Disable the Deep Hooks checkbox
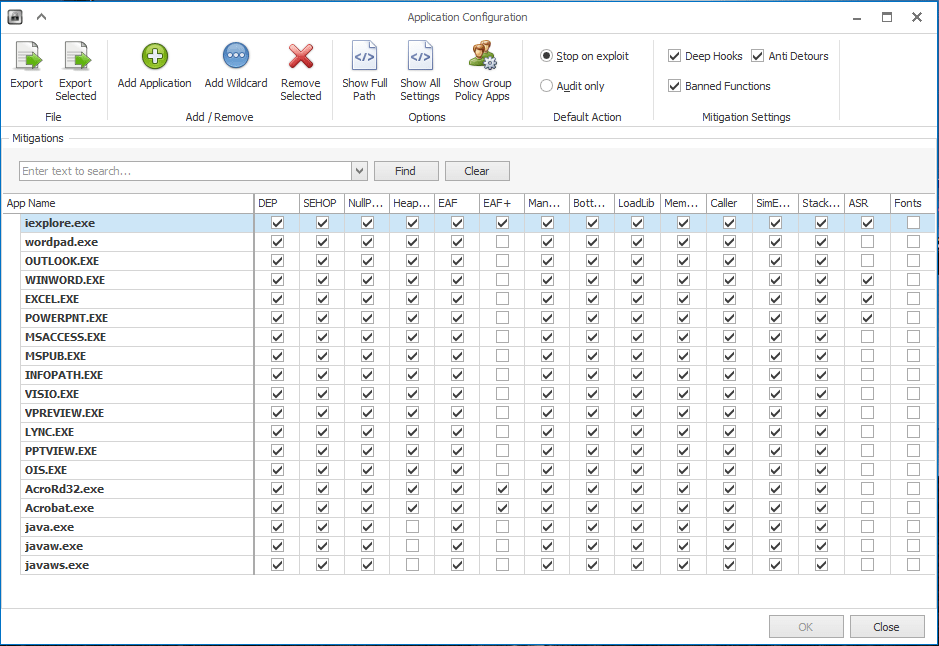This screenshot has height=646, width=939. tap(675, 56)
